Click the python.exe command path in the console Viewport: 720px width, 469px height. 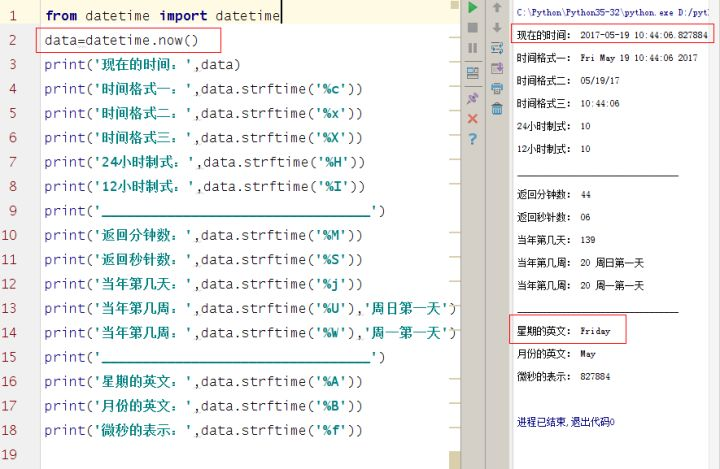(613, 12)
